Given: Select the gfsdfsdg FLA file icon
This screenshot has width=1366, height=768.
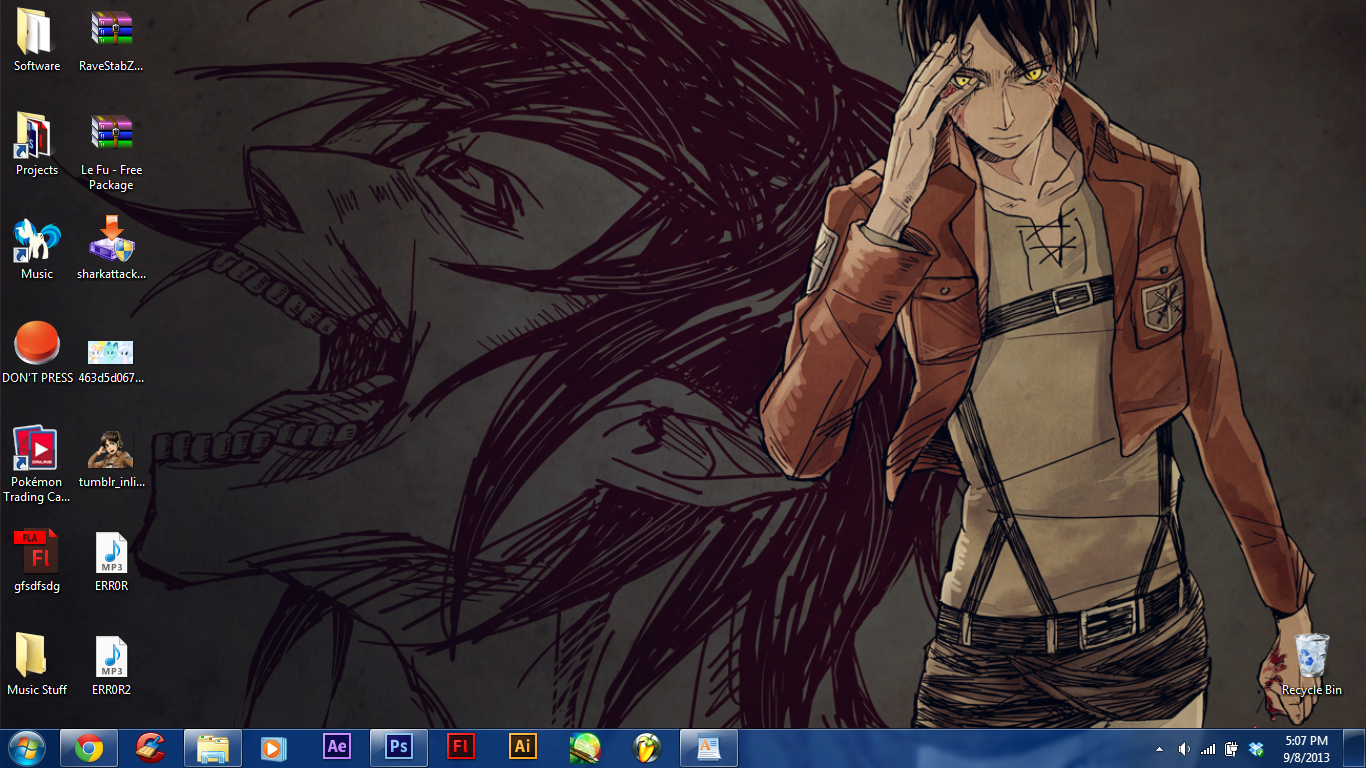Looking at the screenshot, I should point(37,553).
